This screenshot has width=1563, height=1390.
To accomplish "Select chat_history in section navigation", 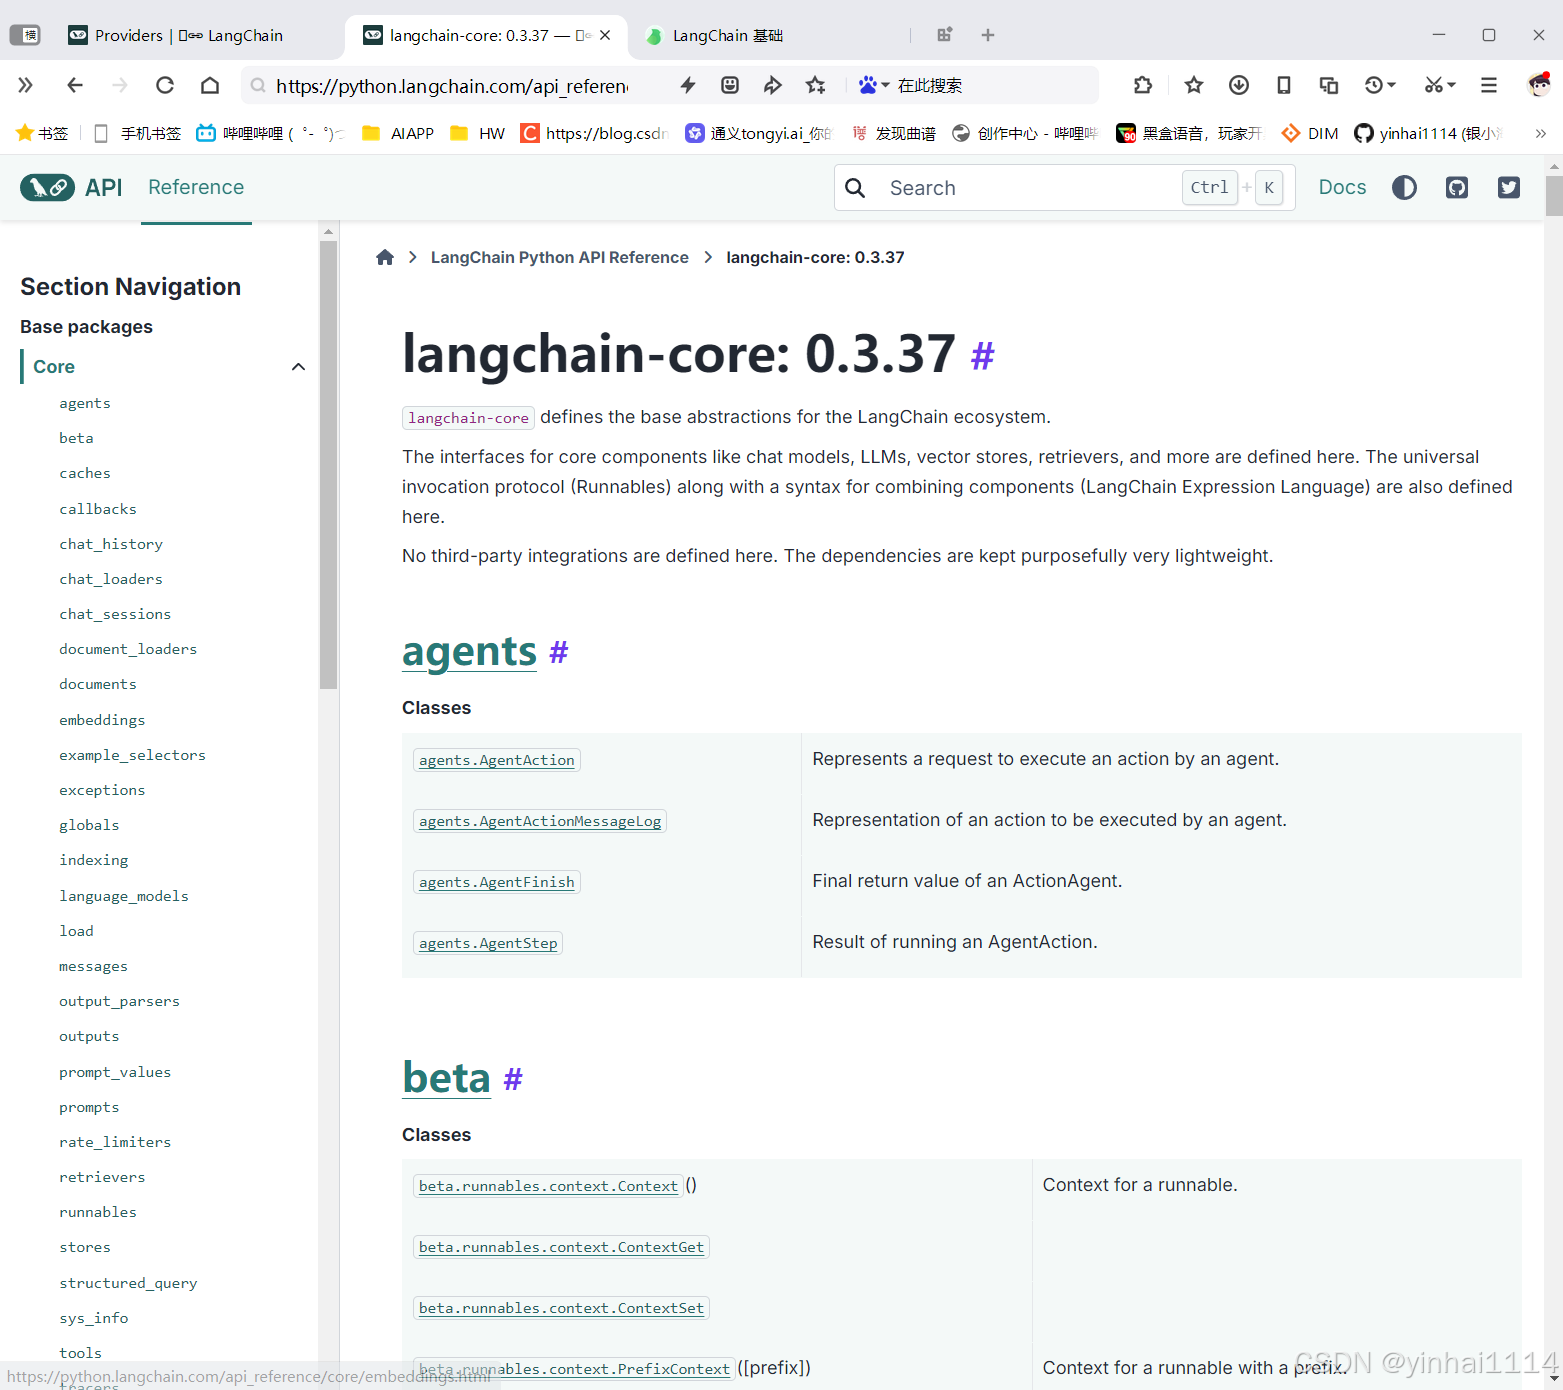I will [111, 544].
